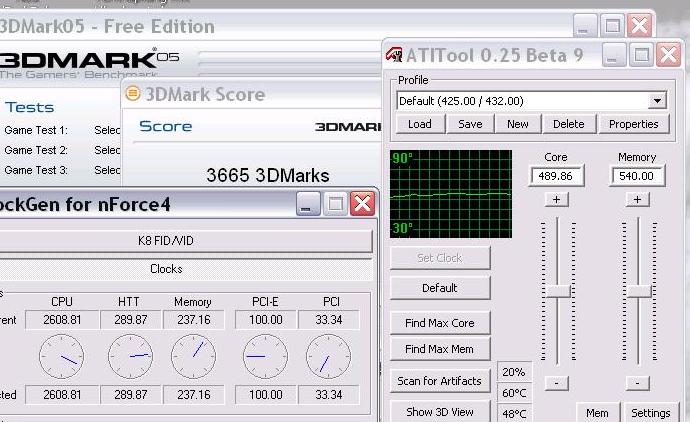Click the Set Clock button
Image resolution: width=690 pixels, height=422 pixels.
click(440, 258)
